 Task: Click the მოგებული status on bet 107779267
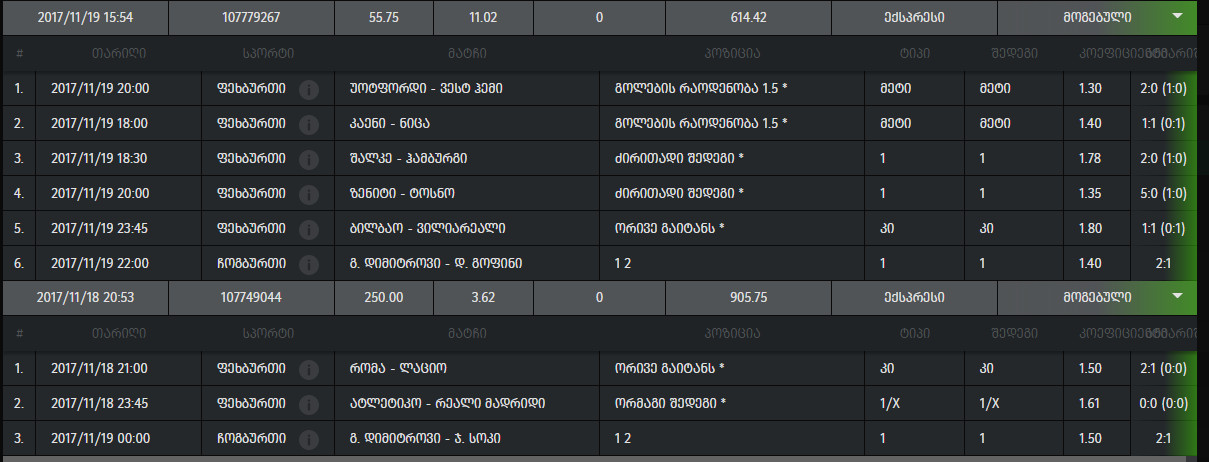1097,17
